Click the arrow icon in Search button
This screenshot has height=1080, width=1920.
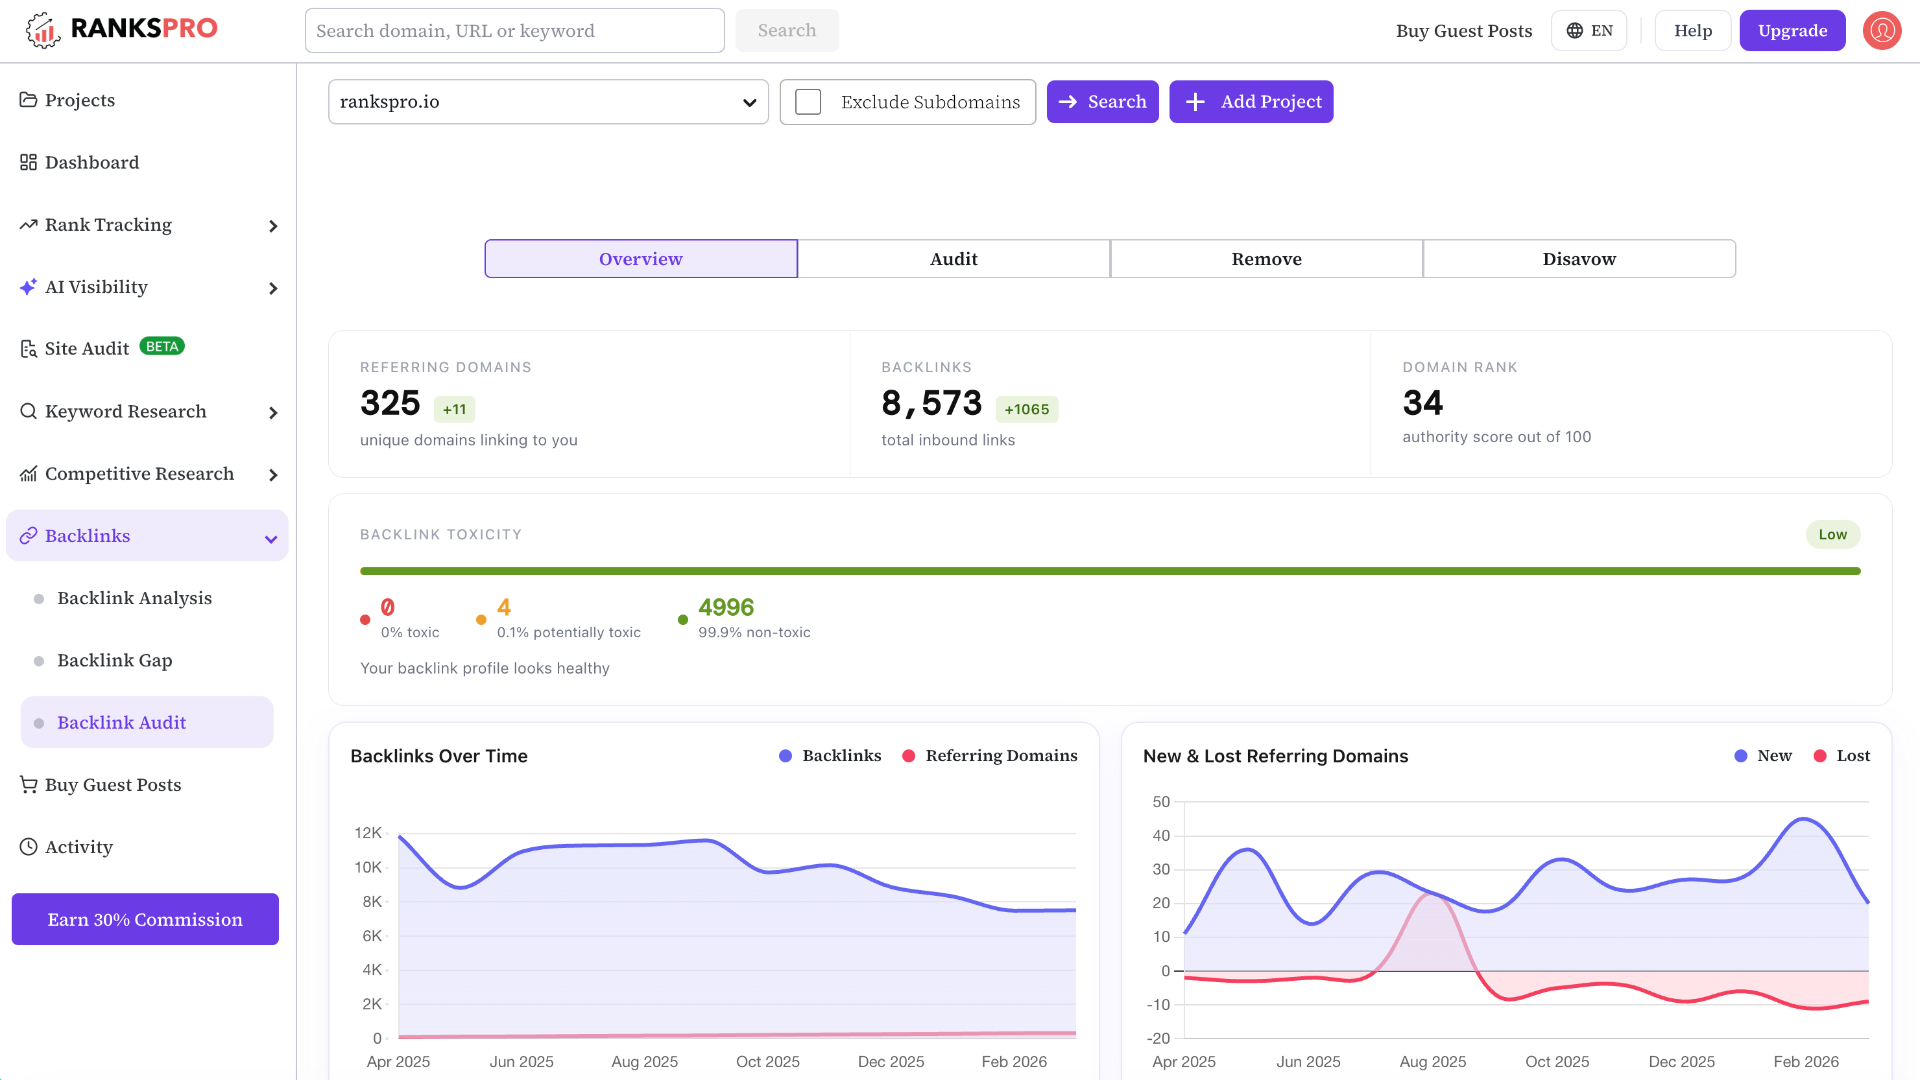click(x=1068, y=102)
